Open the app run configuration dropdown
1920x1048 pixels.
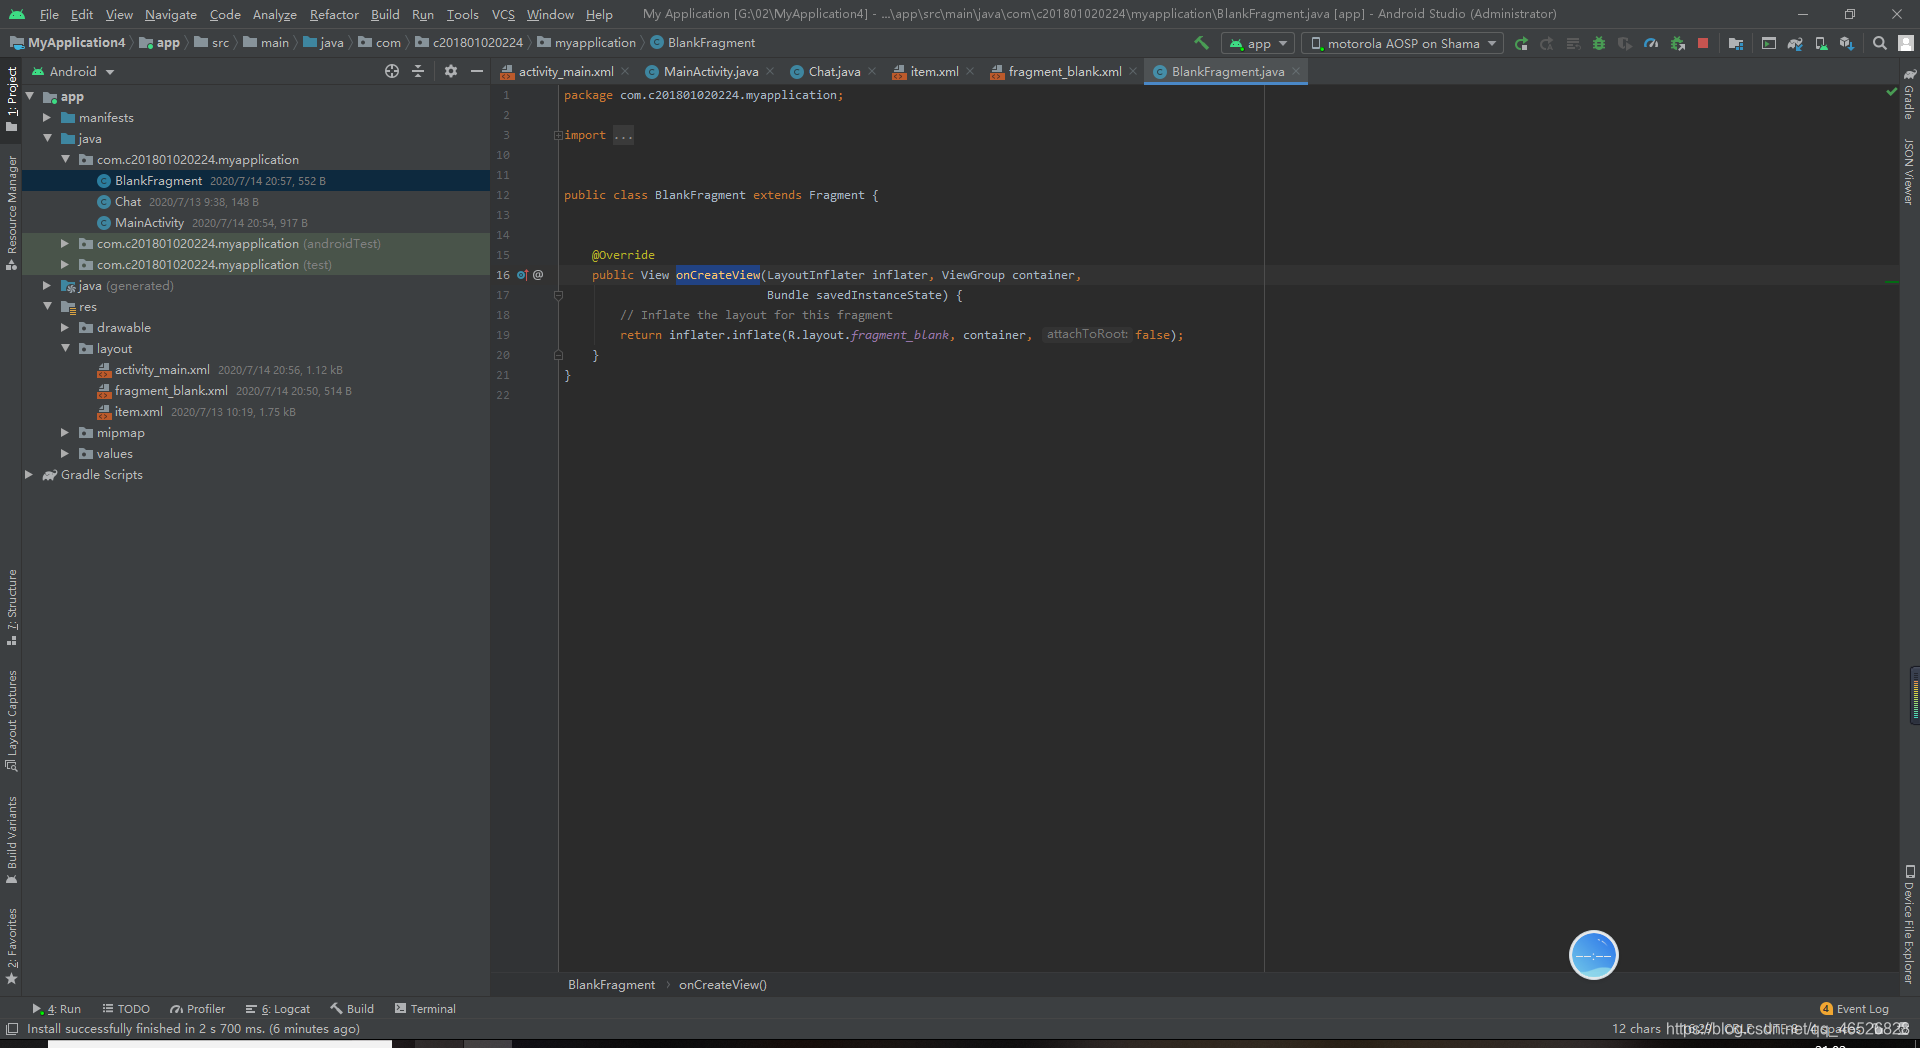1258,43
